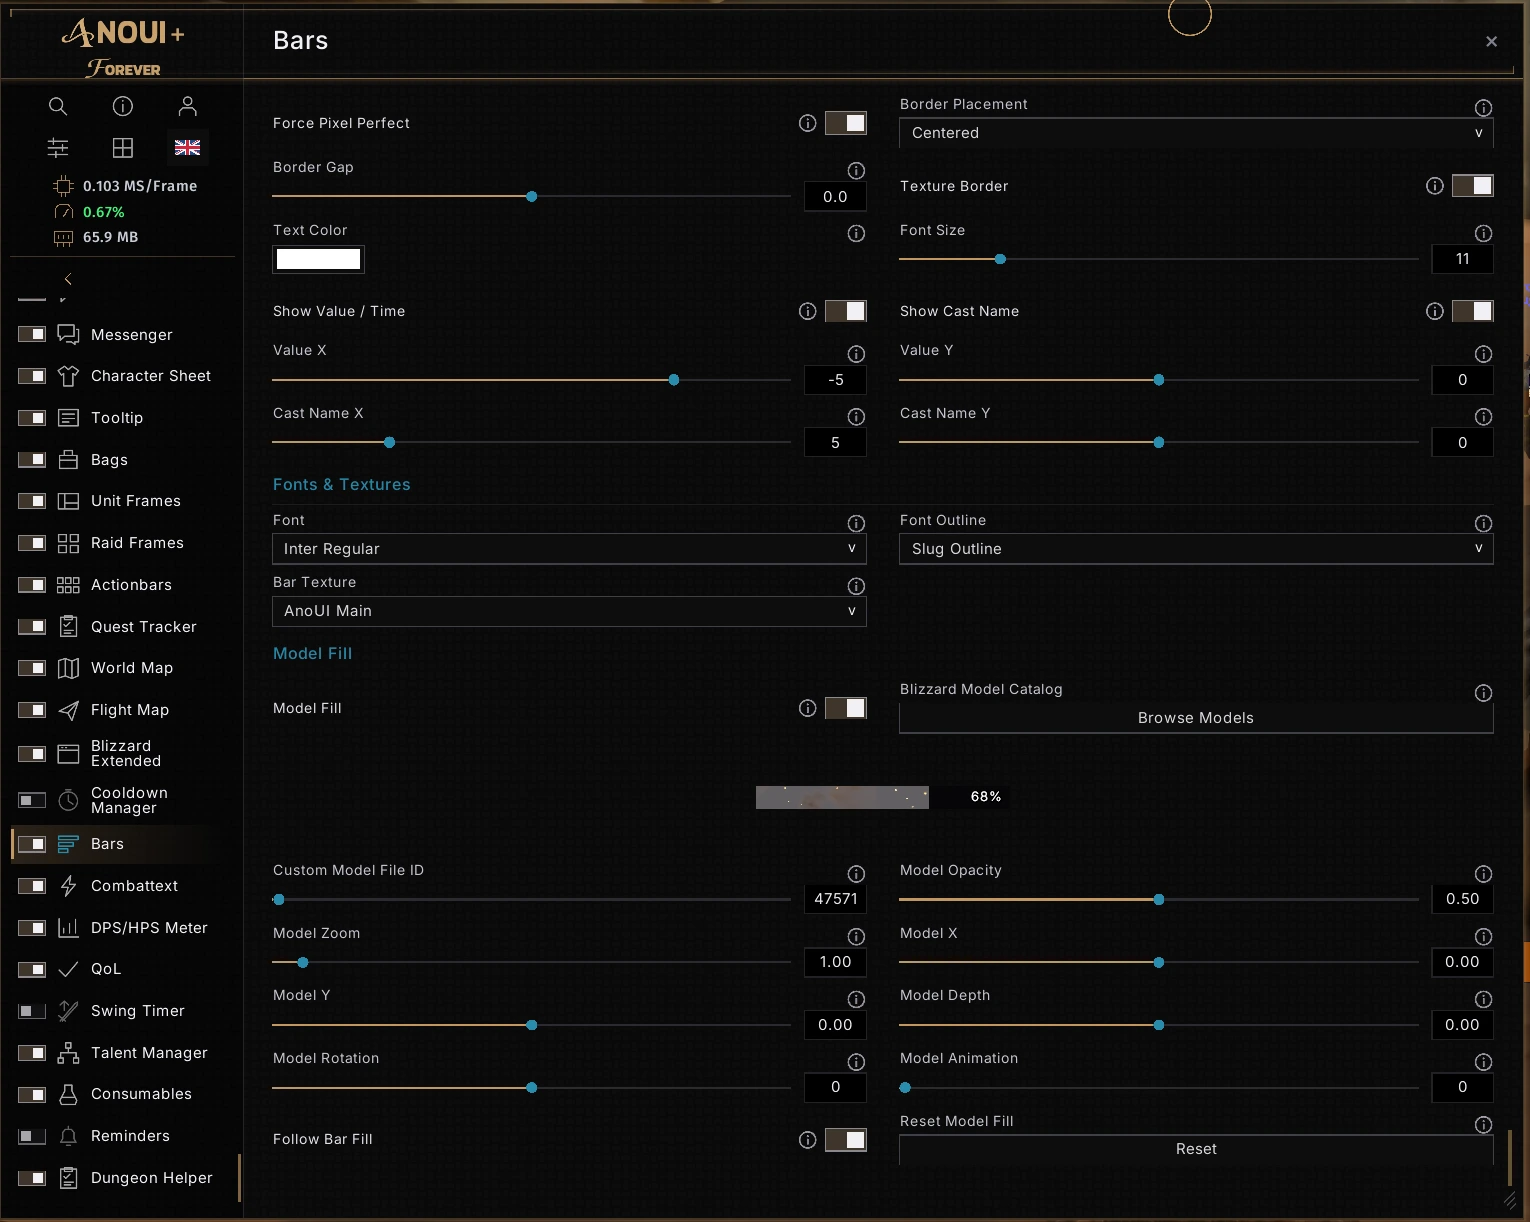
Task: Click the grid layout icon in the sidebar header
Action: pyautogui.click(x=123, y=148)
